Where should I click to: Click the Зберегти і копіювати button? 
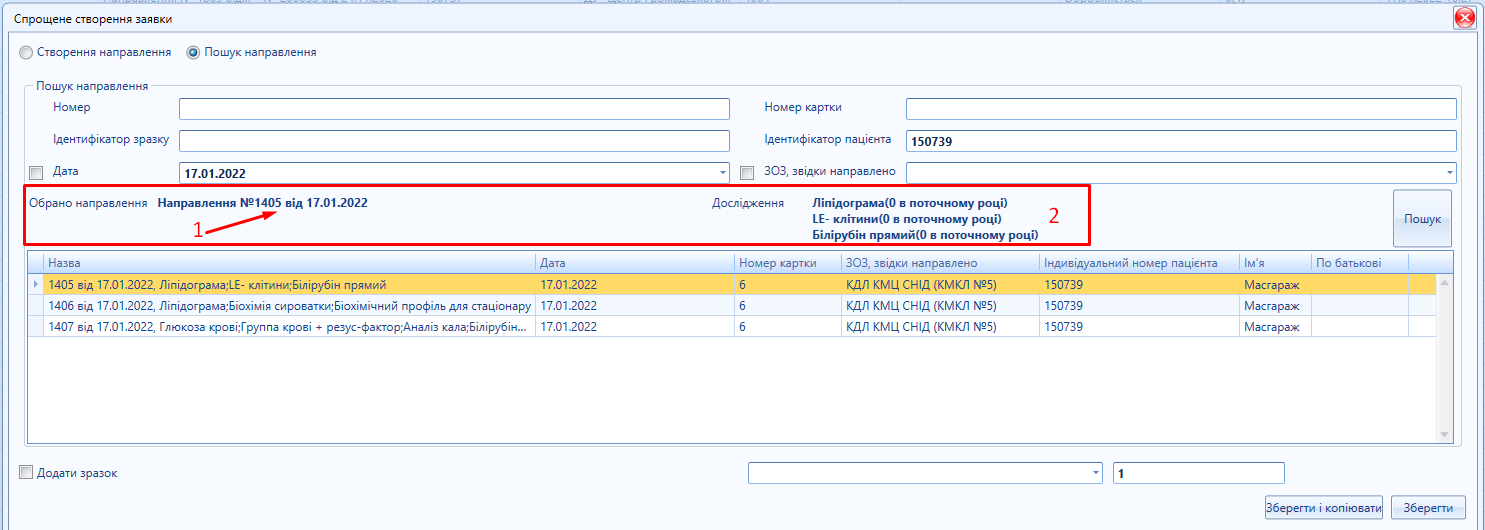[x=1323, y=507]
